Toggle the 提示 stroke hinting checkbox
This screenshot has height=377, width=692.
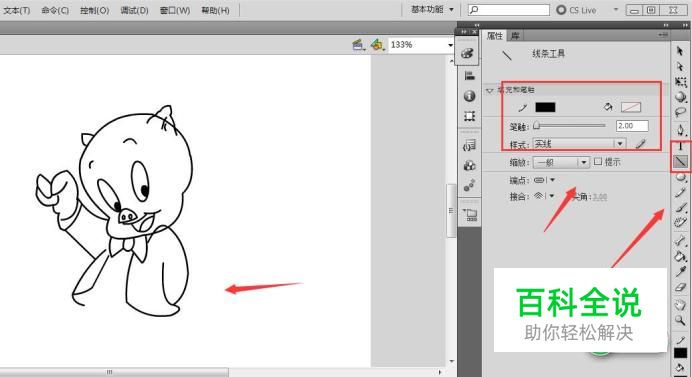point(598,162)
